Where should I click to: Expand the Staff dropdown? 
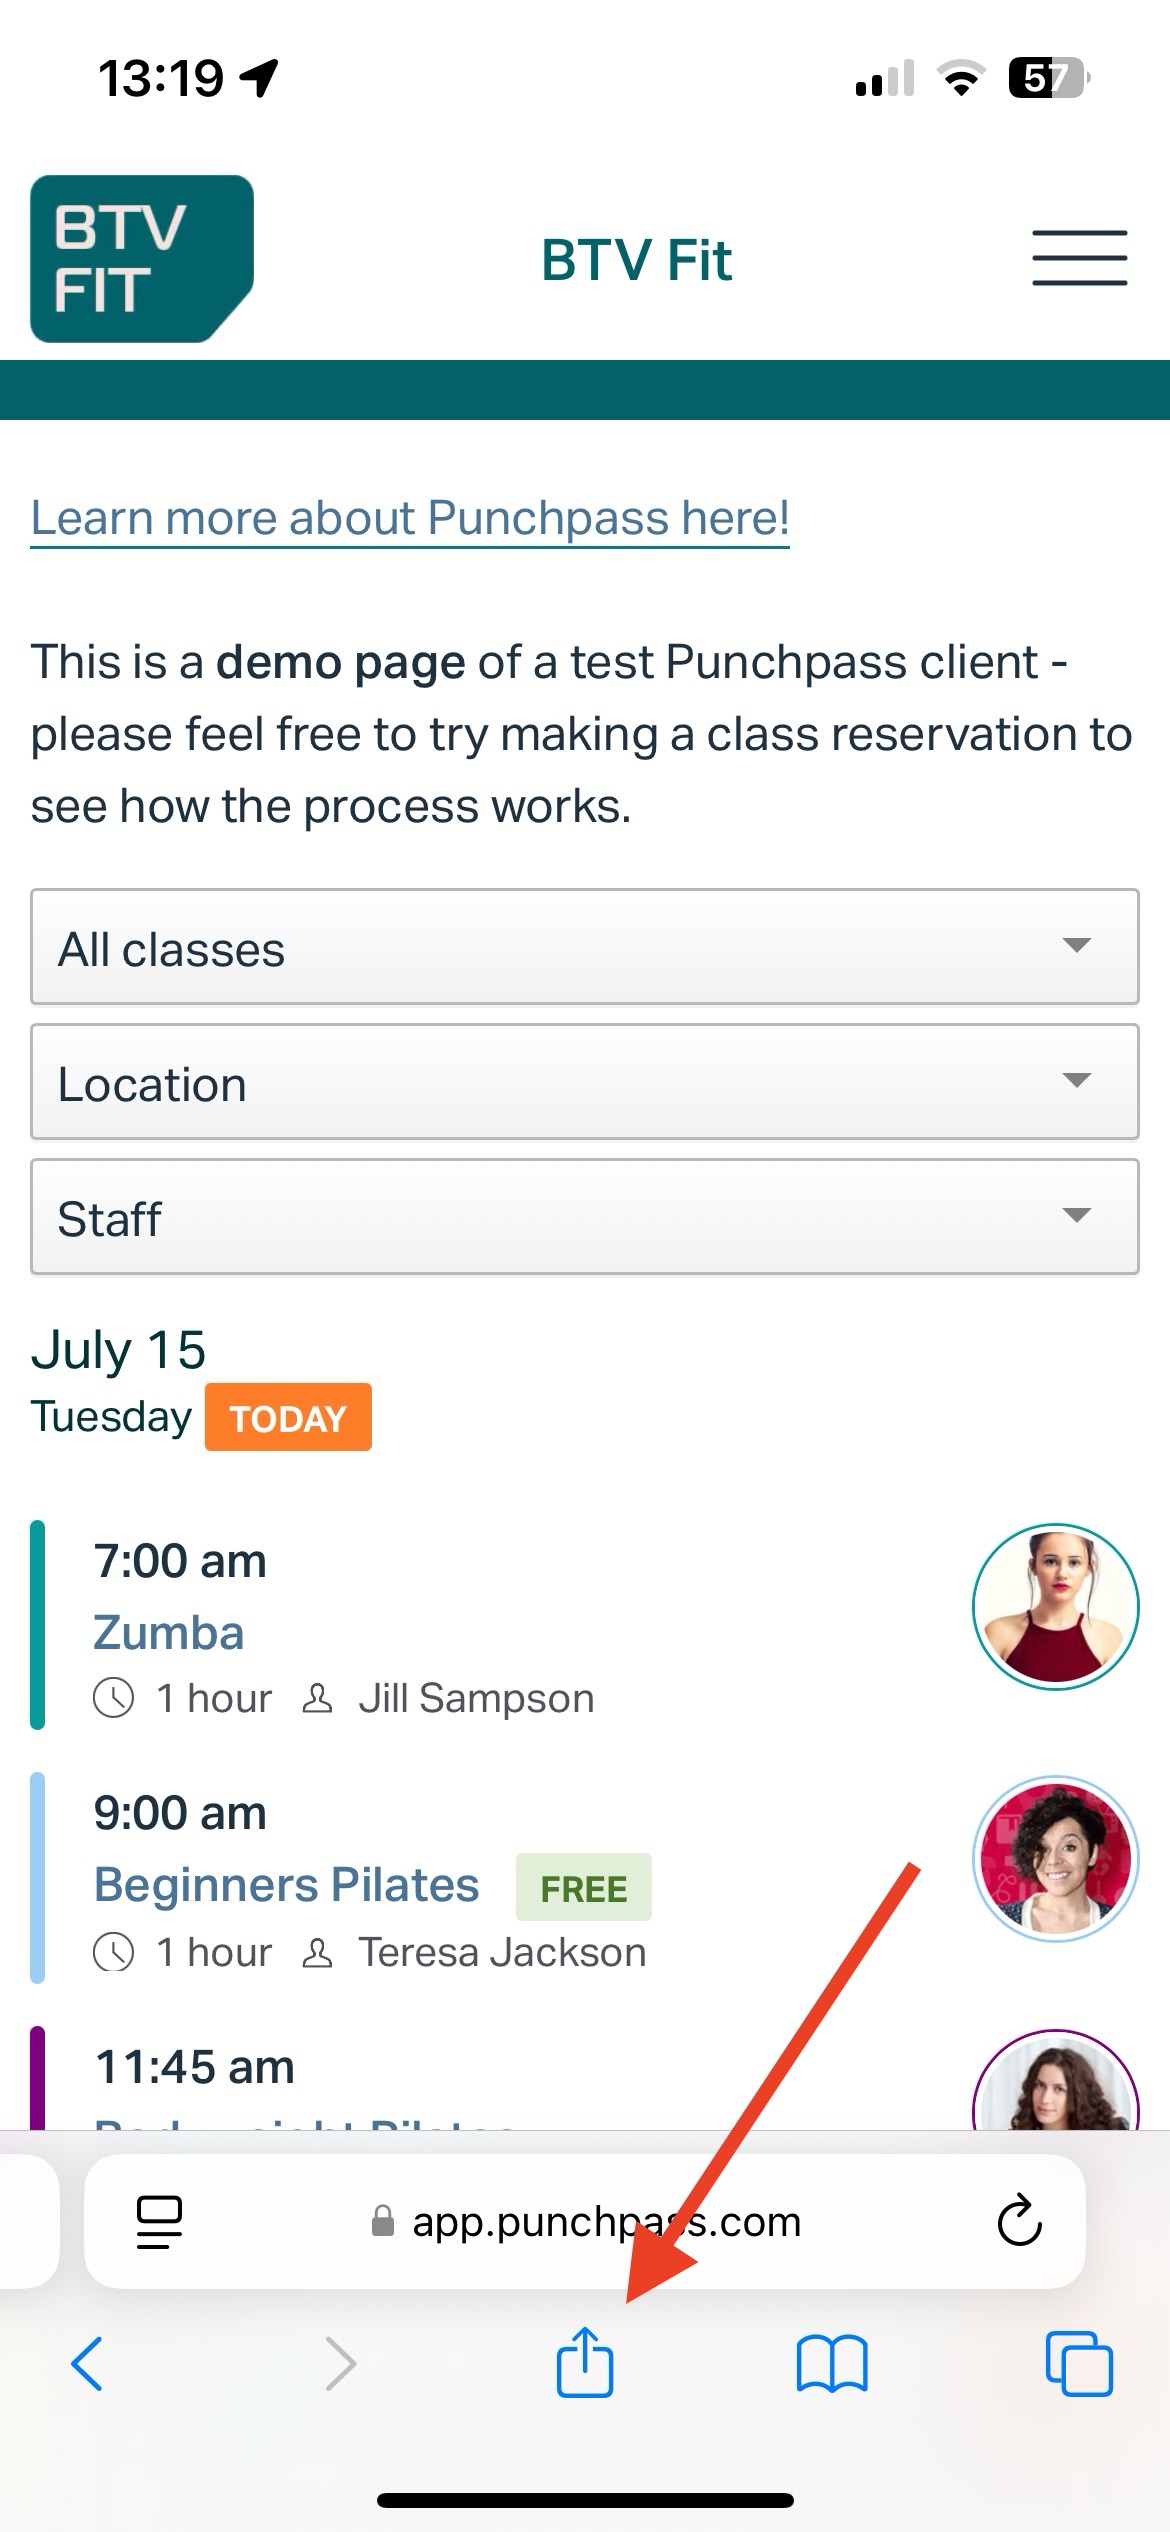click(585, 1217)
